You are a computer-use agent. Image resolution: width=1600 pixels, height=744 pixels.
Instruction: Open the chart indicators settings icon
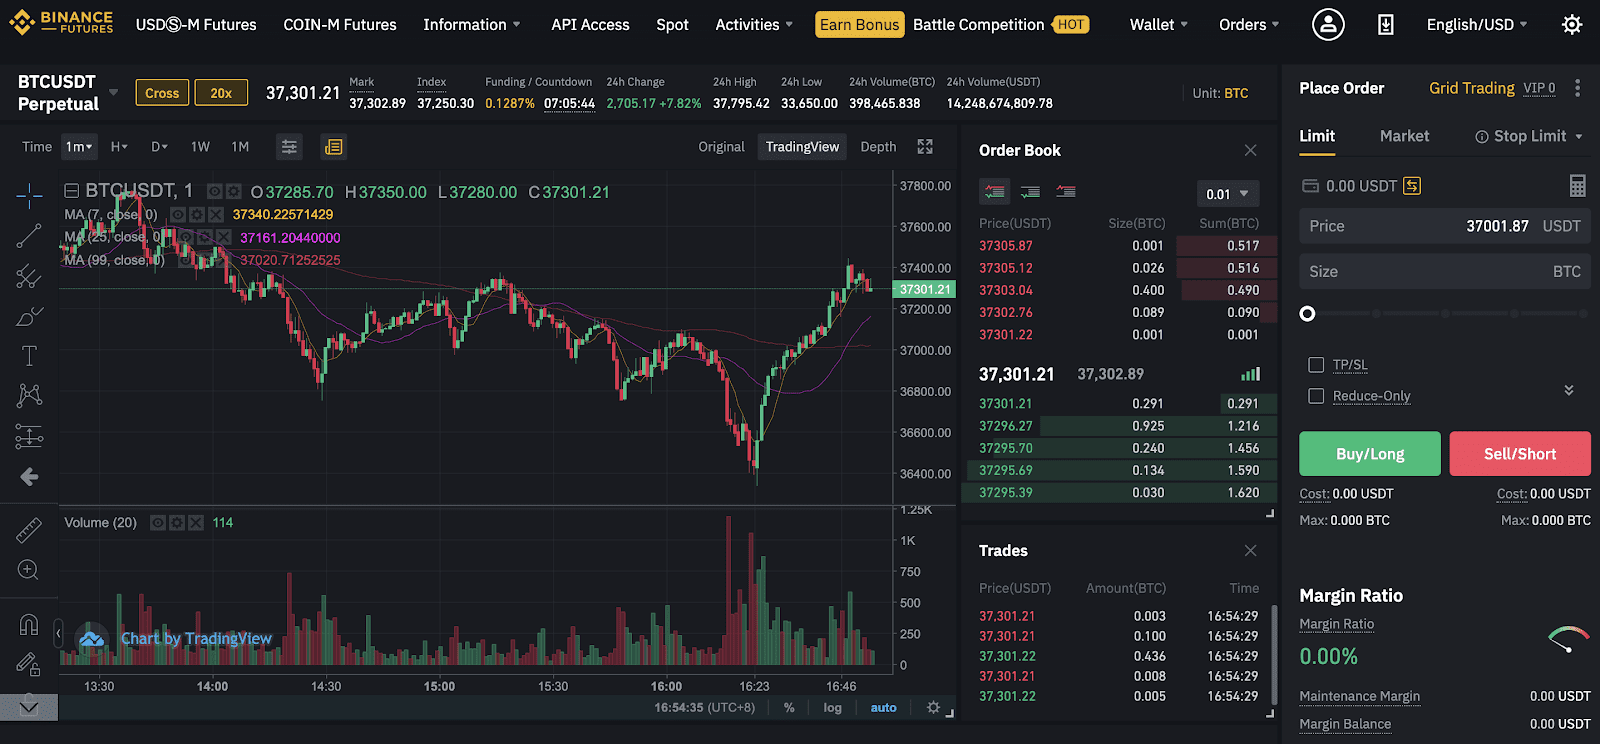(289, 147)
